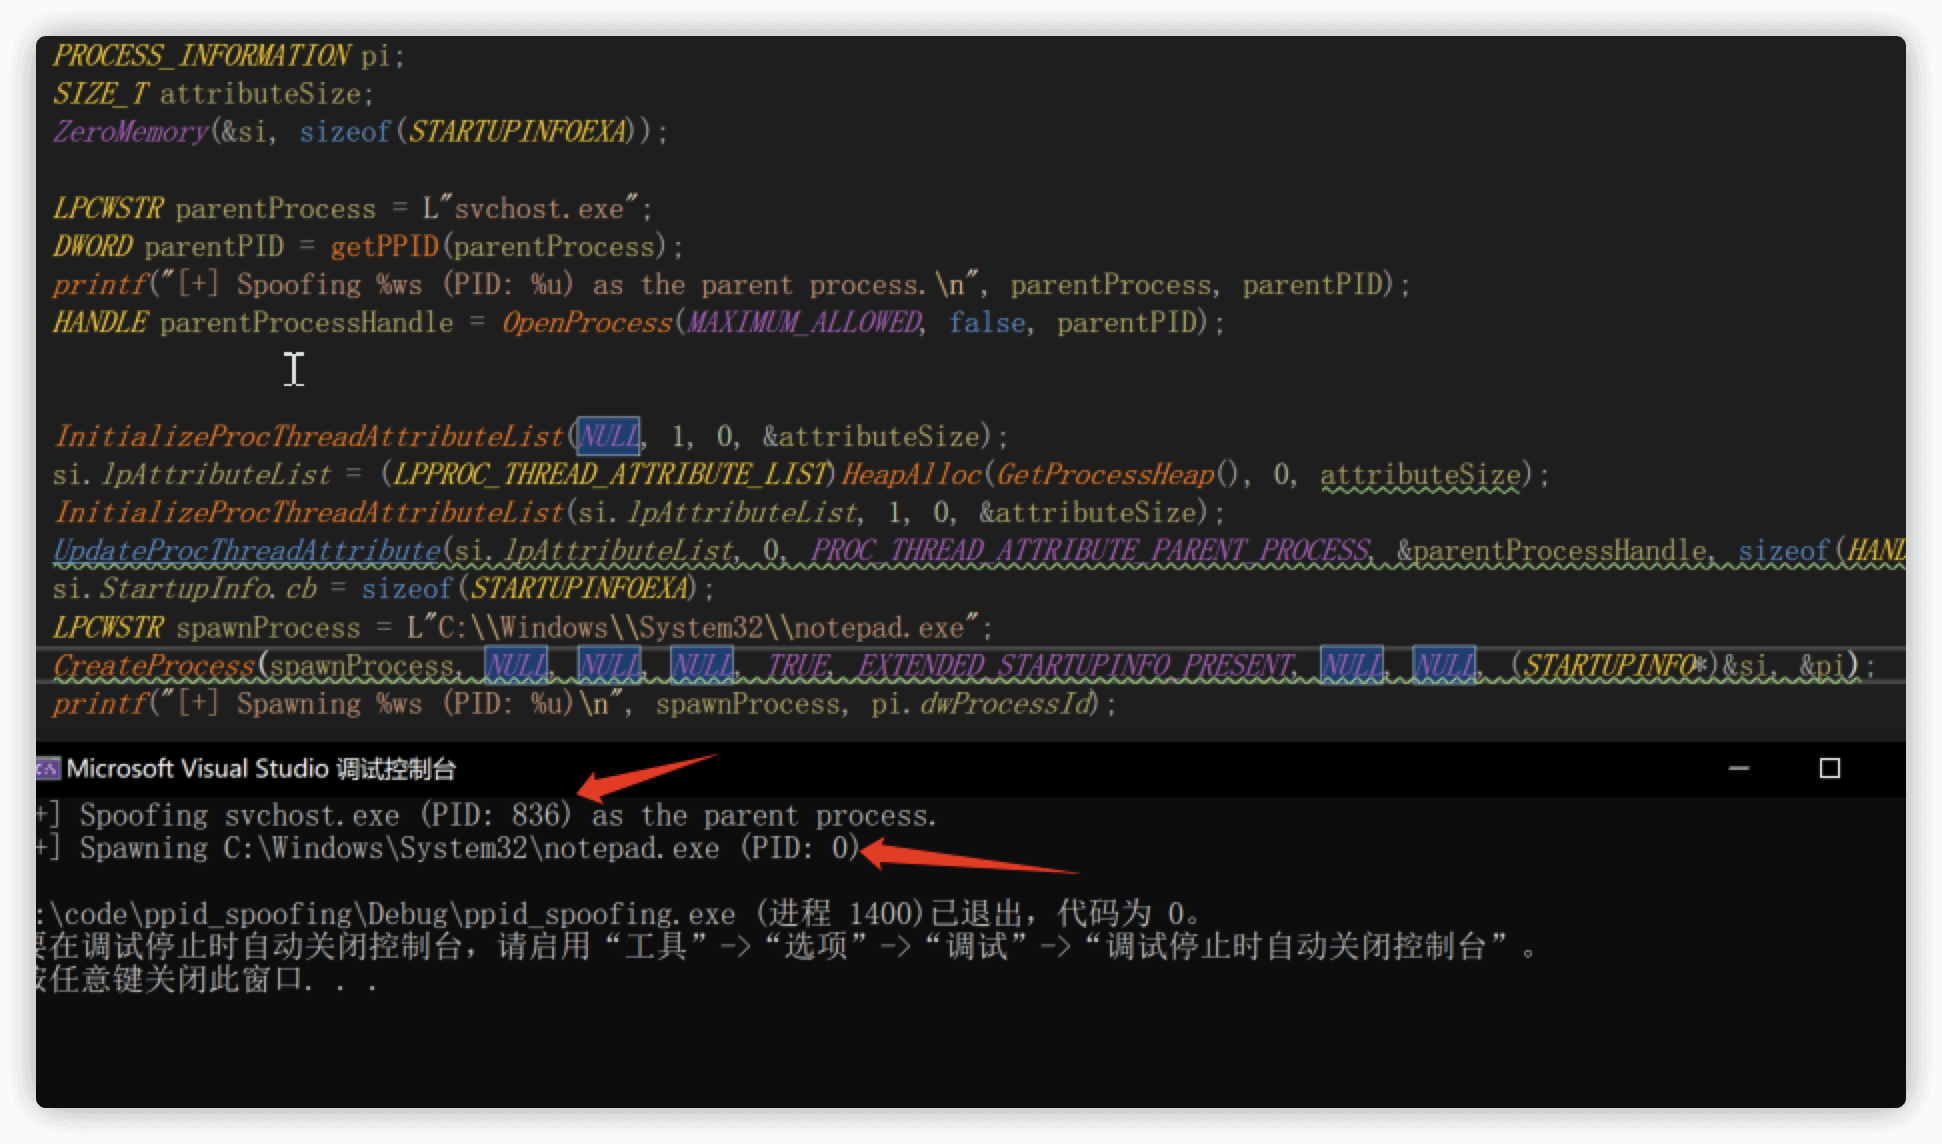Click the ZeroMemory macro call
This screenshot has height=1144, width=1942.
[x=130, y=131]
